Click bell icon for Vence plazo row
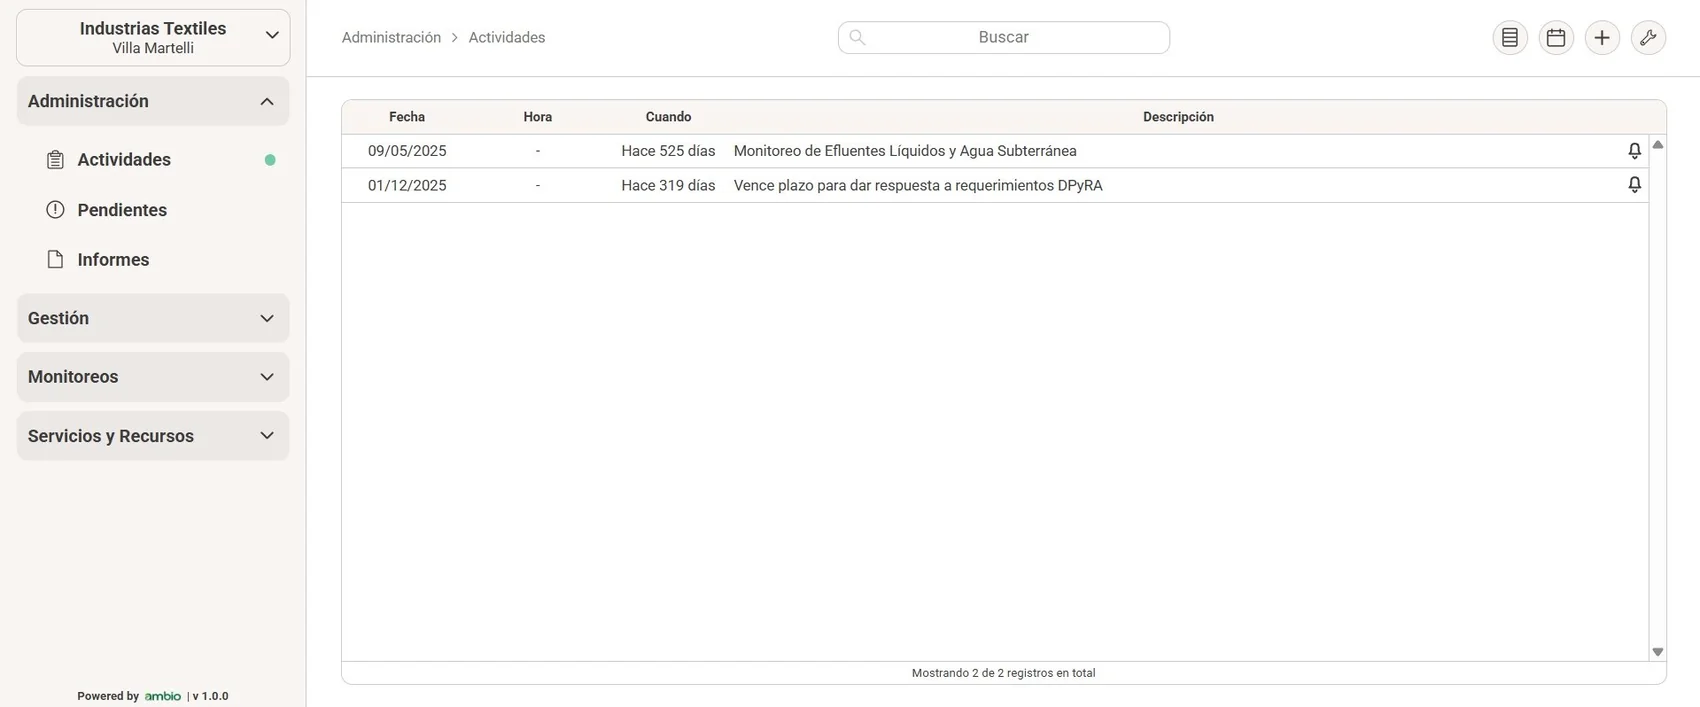This screenshot has width=1700, height=707. (x=1634, y=185)
